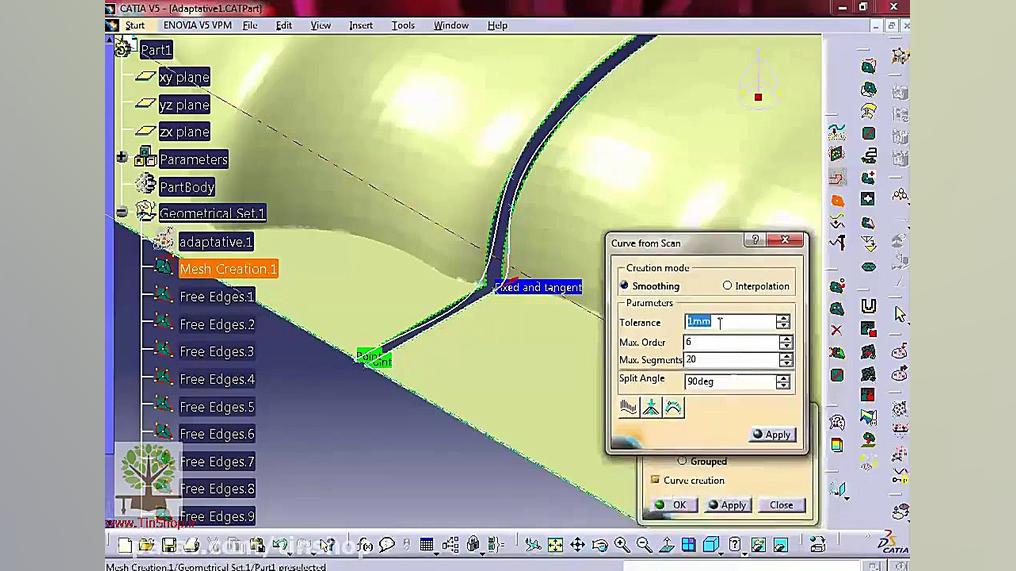Image resolution: width=1016 pixels, height=571 pixels.
Task: Click the New document icon in bottom toolbar
Action: (x=124, y=545)
